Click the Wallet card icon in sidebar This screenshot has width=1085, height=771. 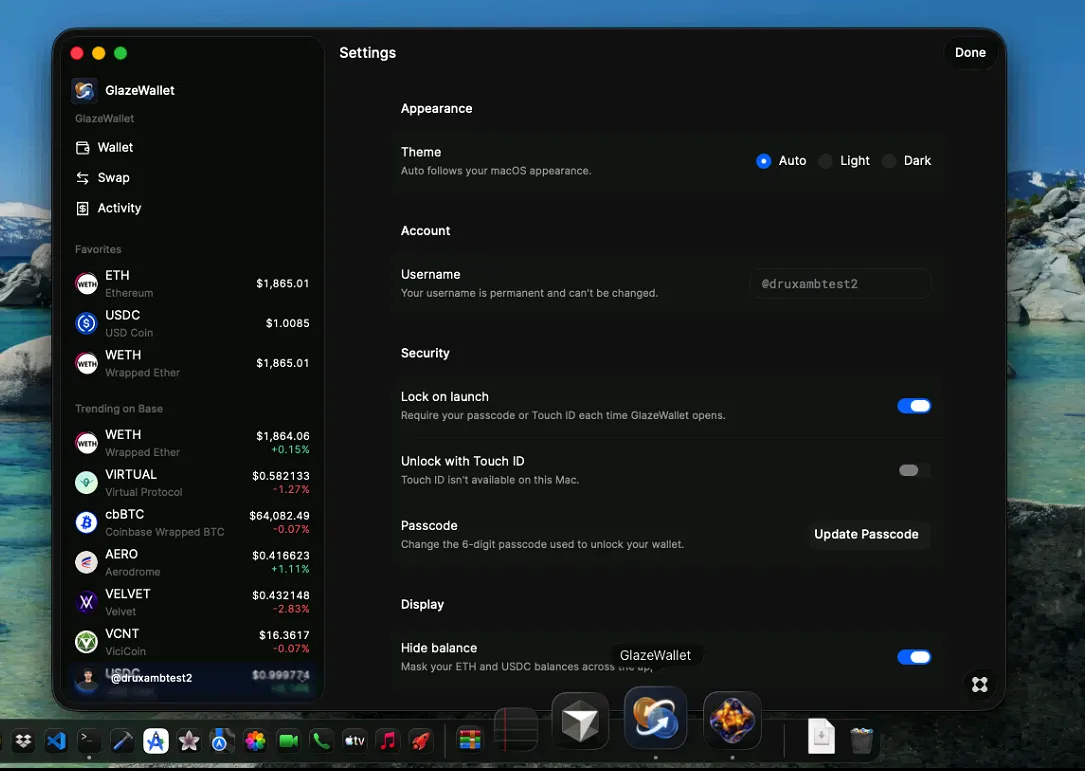click(x=82, y=147)
